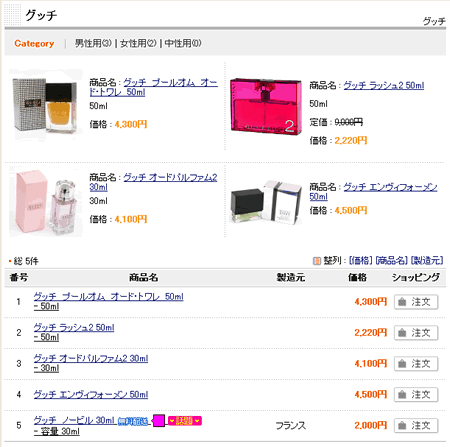Sort the list by 商品名
The height and width of the screenshot is (447, 450).
pyautogui.click(x=391, y=260)
